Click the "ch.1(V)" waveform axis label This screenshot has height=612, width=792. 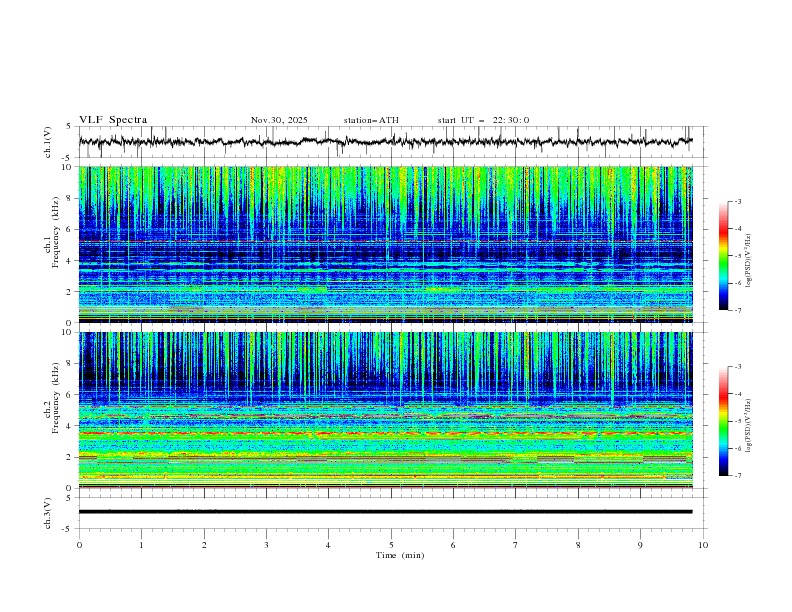pos(48,142)
